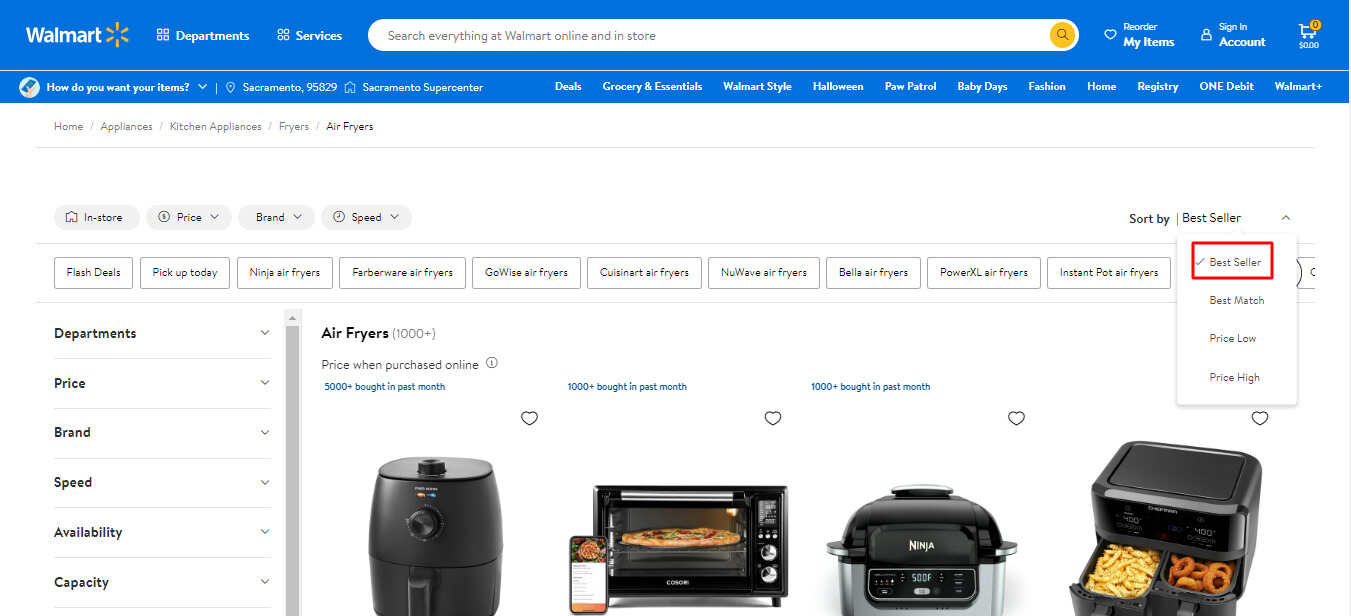Viewport: 1351px width, 616px height.
Task: Open the Speed filter dropdown
Action: click(x=366, y=217)
